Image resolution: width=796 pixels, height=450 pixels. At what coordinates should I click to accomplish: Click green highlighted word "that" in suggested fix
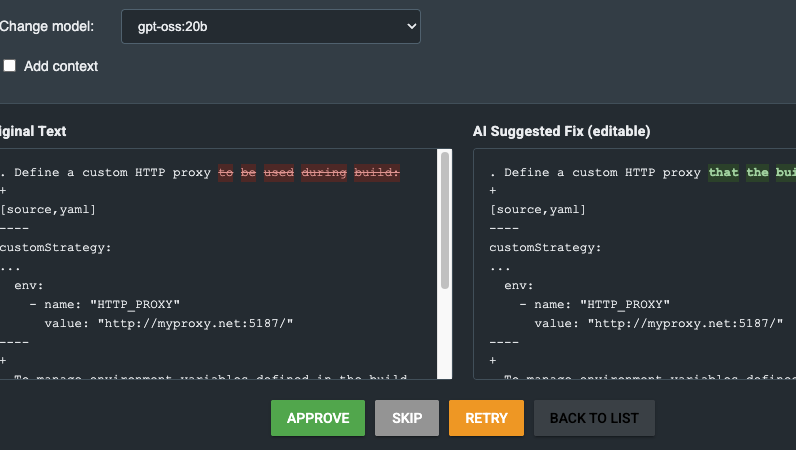723,172
